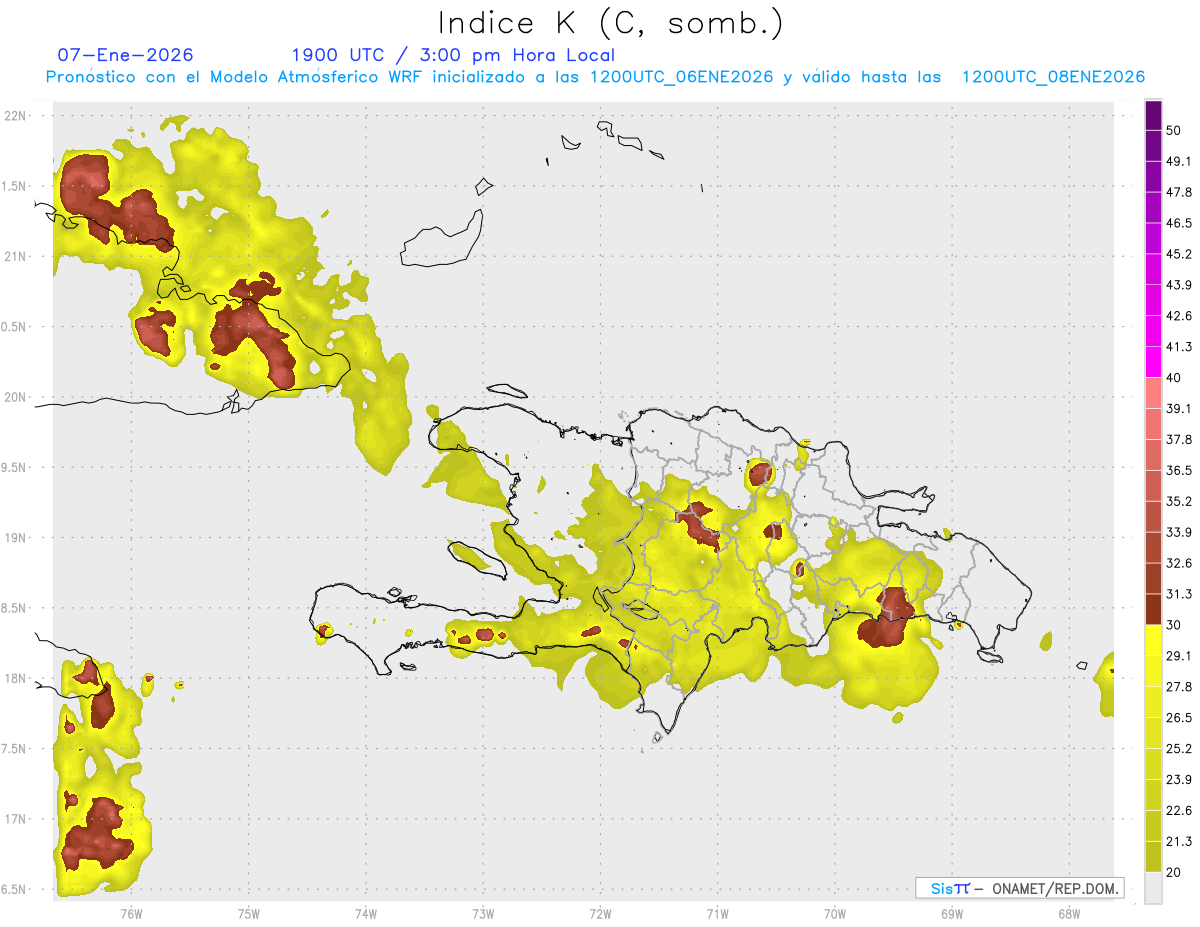1200x927 pixels.
Task: Click the 22N latitude axis label
Action: coord(17,116)
